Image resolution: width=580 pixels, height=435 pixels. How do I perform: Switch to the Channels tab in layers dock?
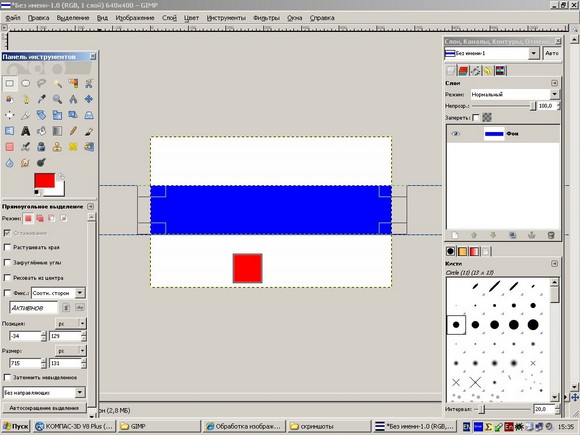(463, 70)
